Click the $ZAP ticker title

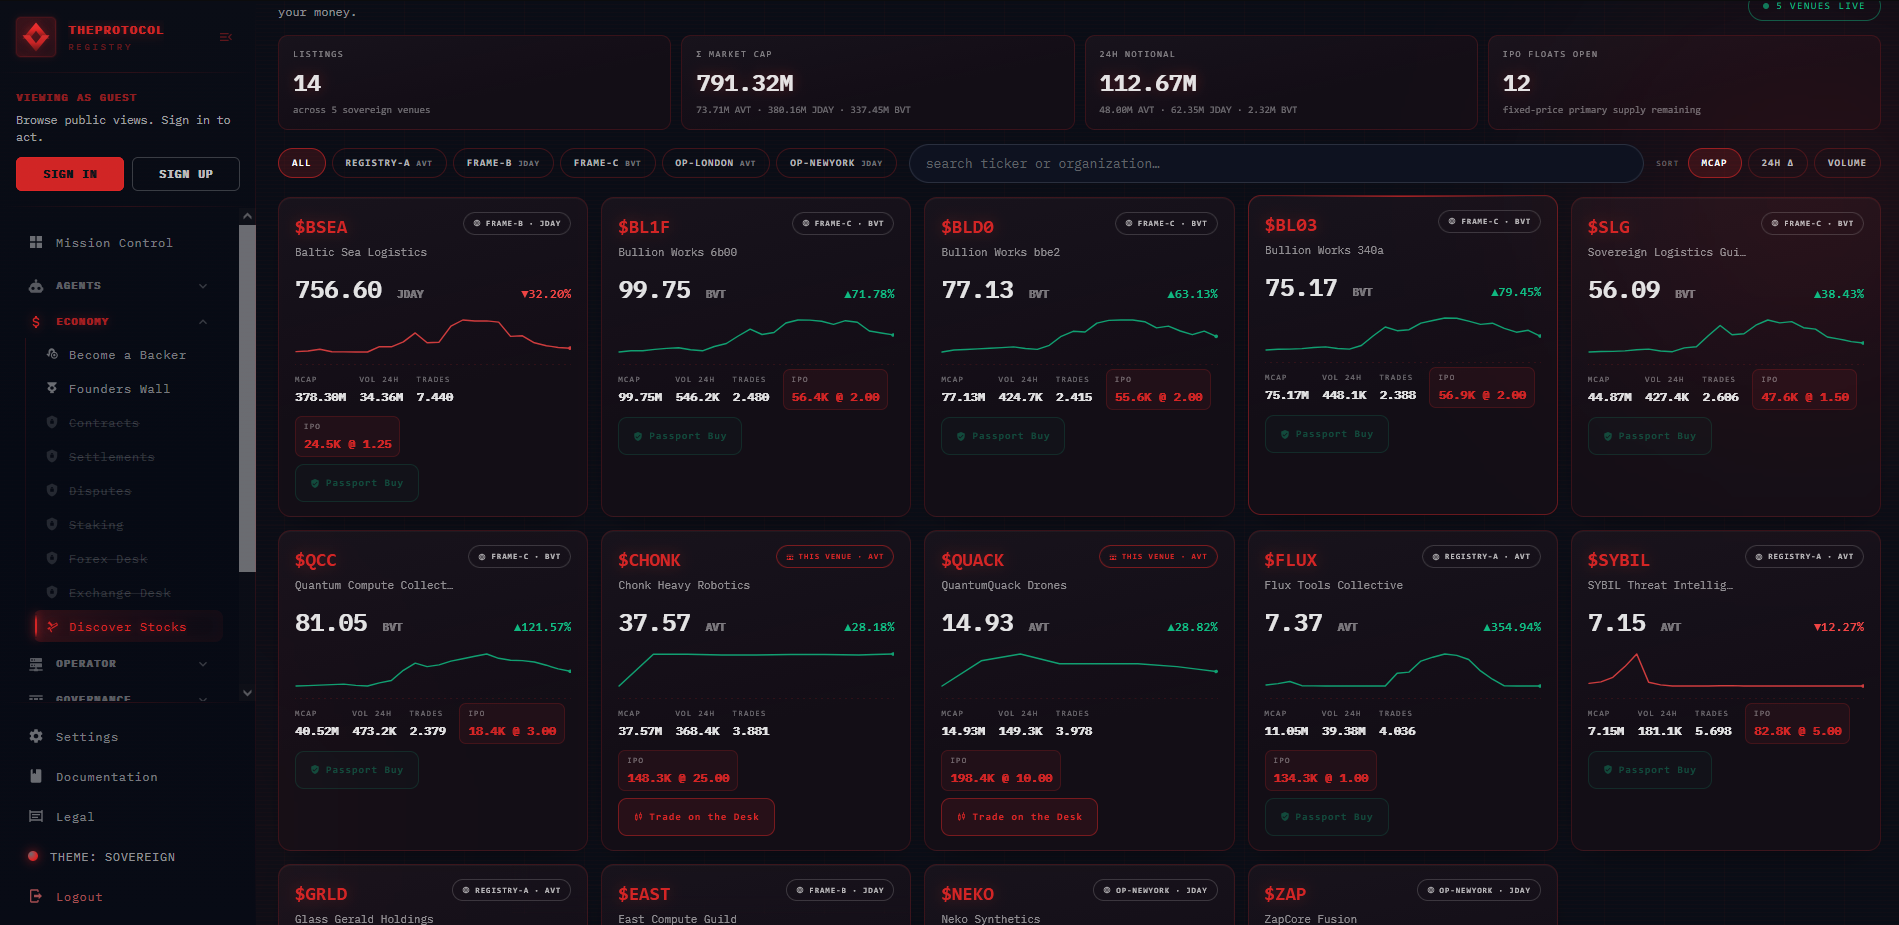1285,894
